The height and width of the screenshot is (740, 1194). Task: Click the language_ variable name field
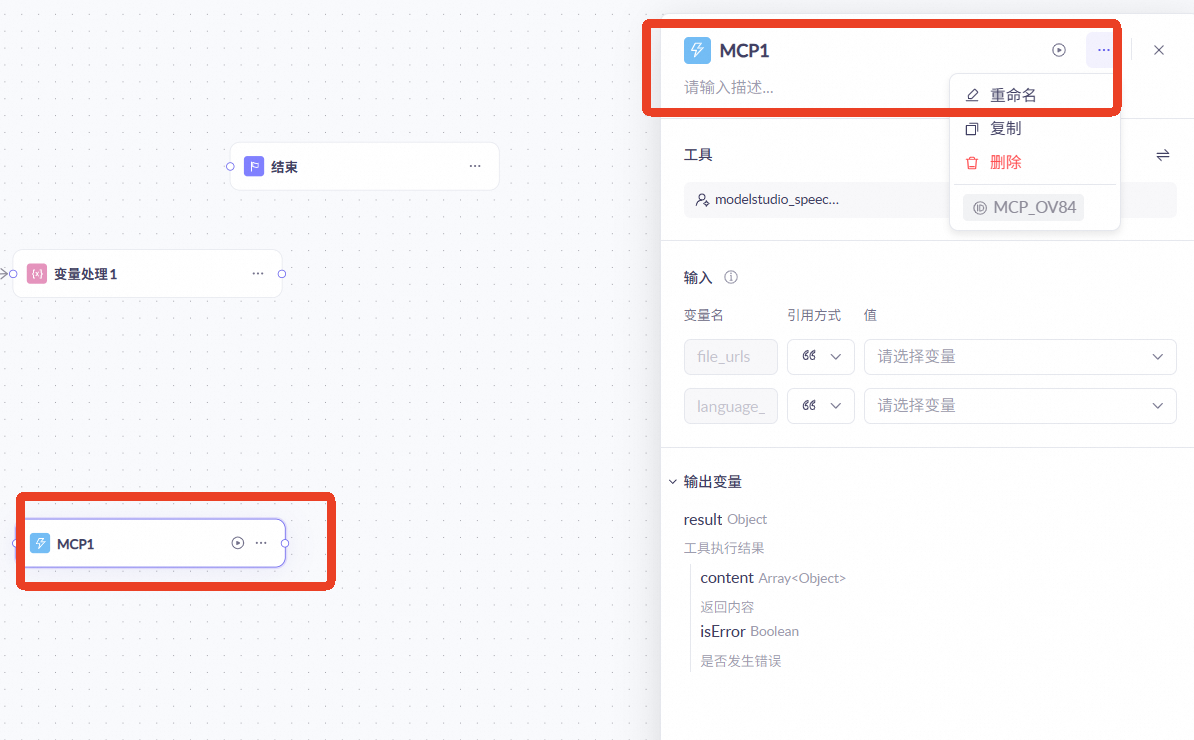(x=730, y=406)
